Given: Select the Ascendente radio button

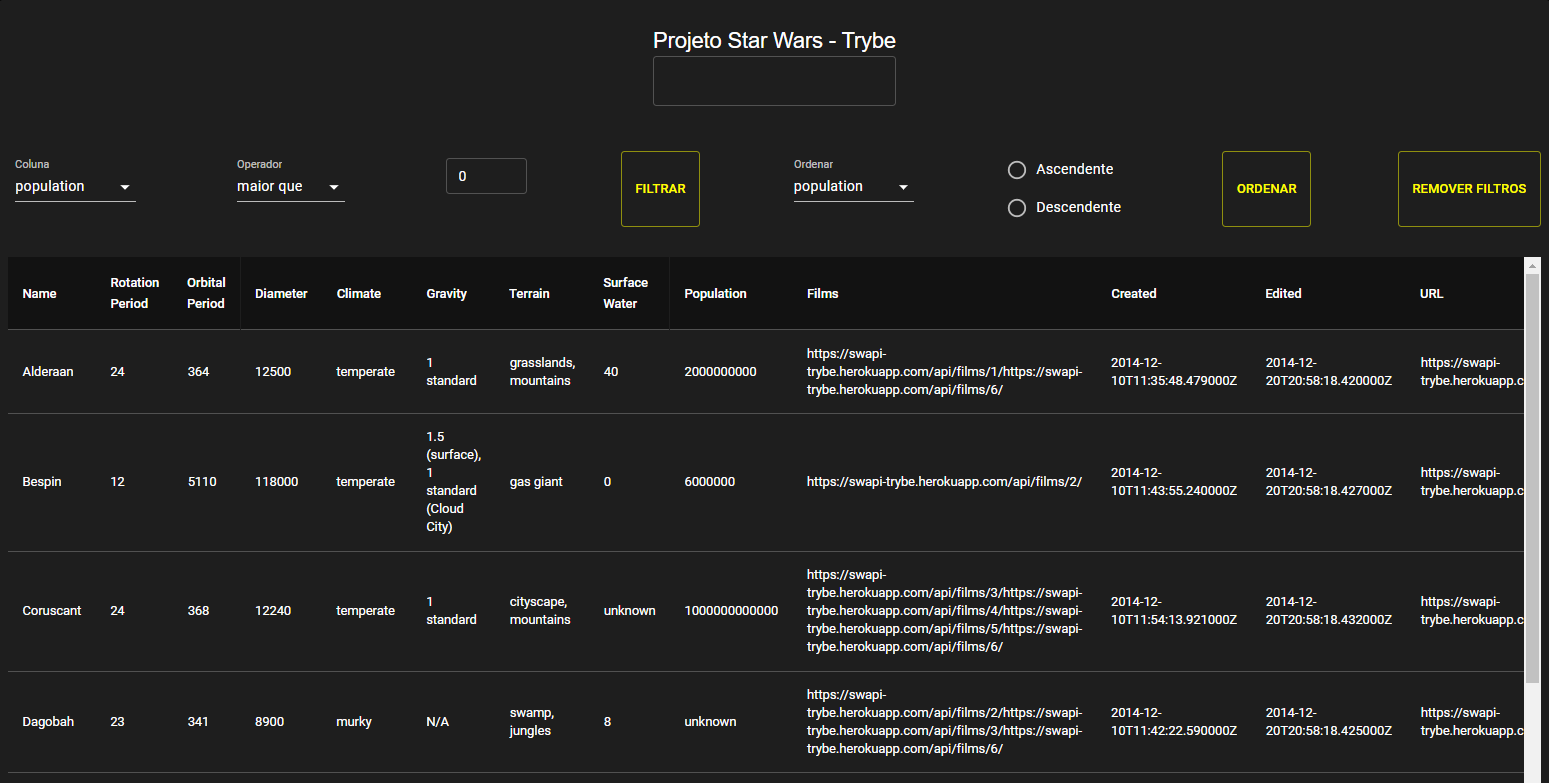Looking at the screenshot, I should click(x=1017, y=170).
